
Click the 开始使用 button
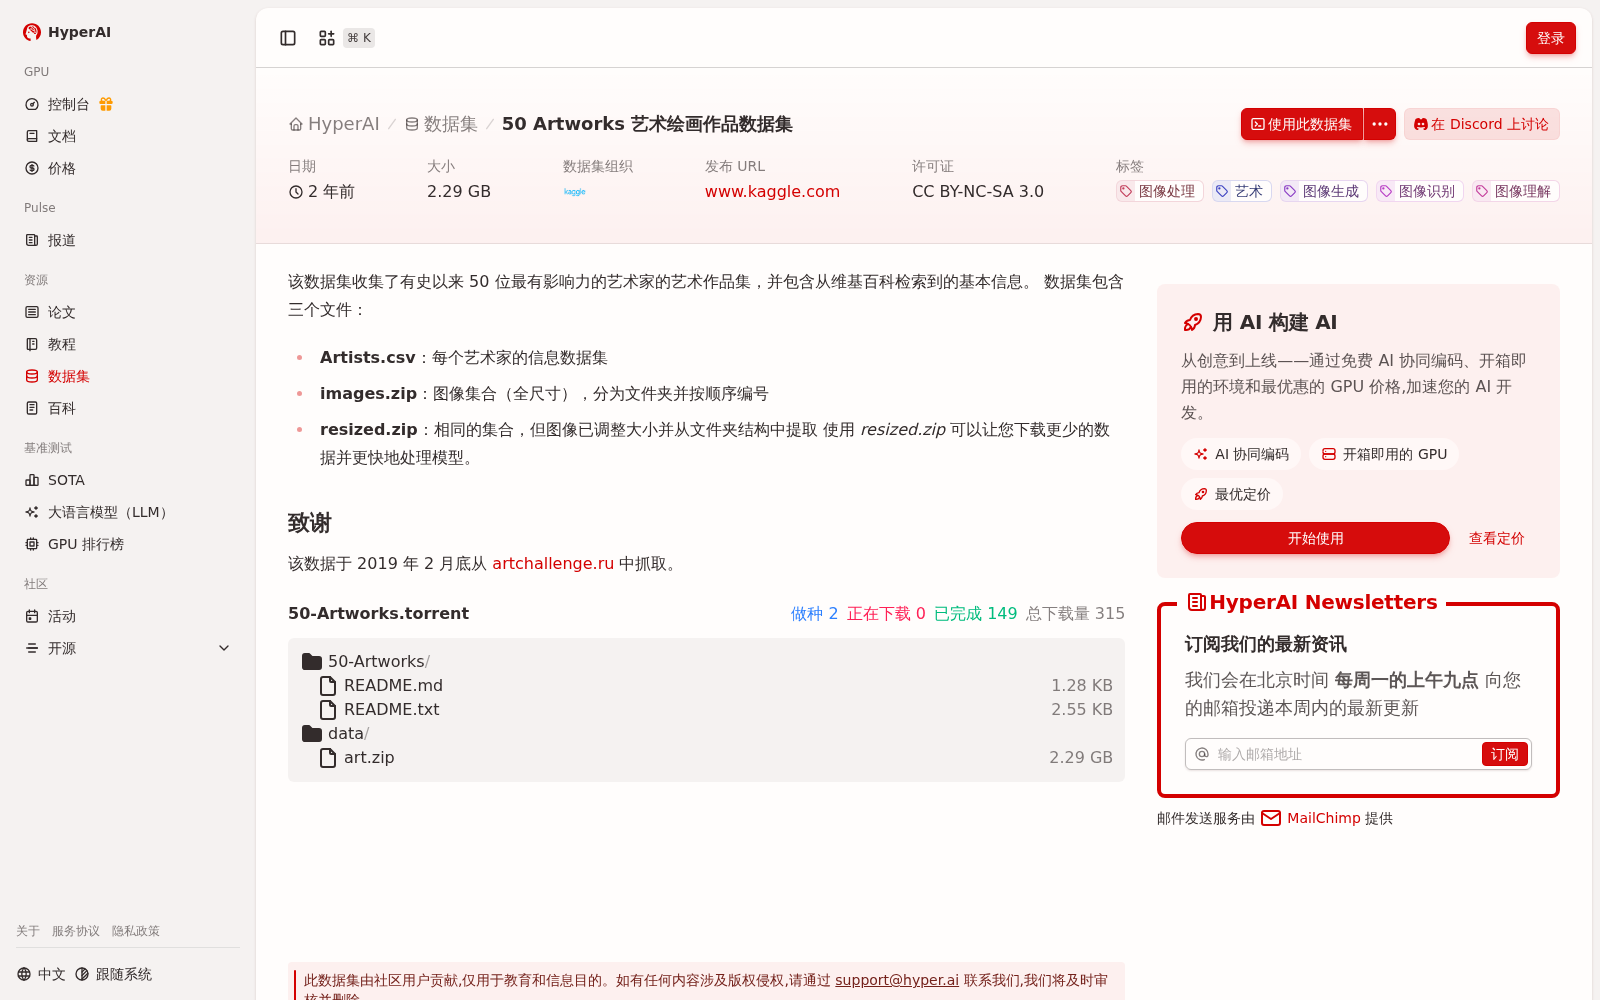pyautogui.click(x=1315, y=538)
